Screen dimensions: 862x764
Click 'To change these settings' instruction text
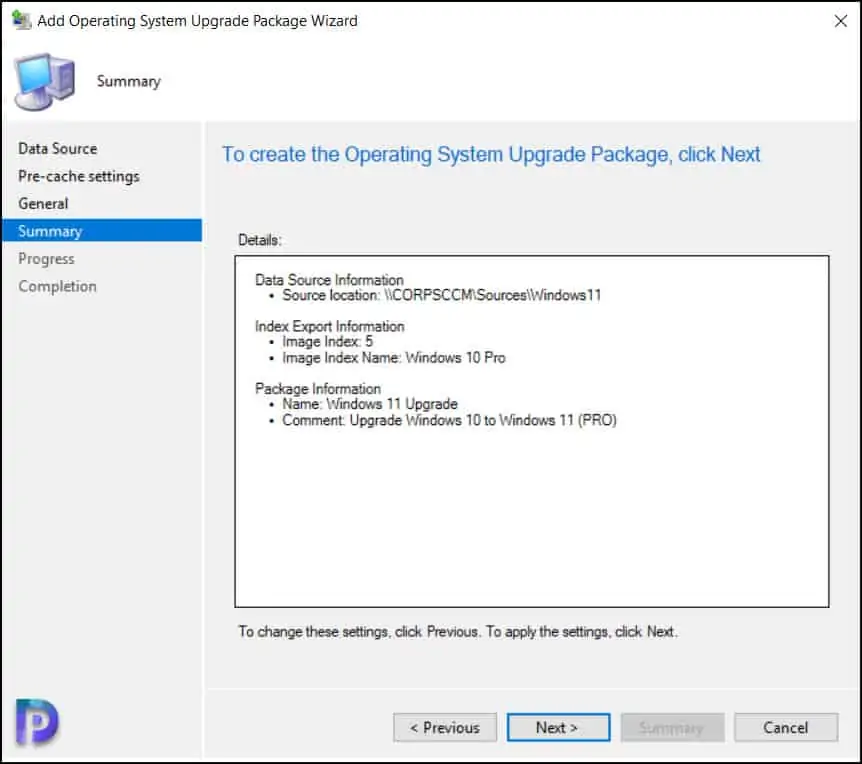[458, 632]
